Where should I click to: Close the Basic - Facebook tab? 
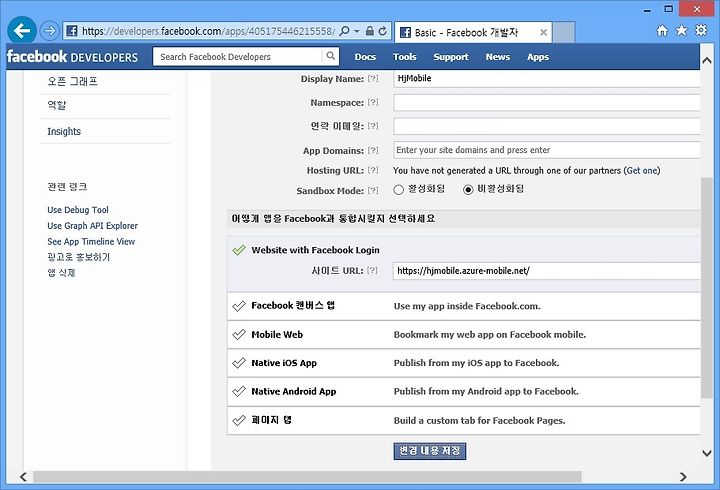[x=543, y=32]
